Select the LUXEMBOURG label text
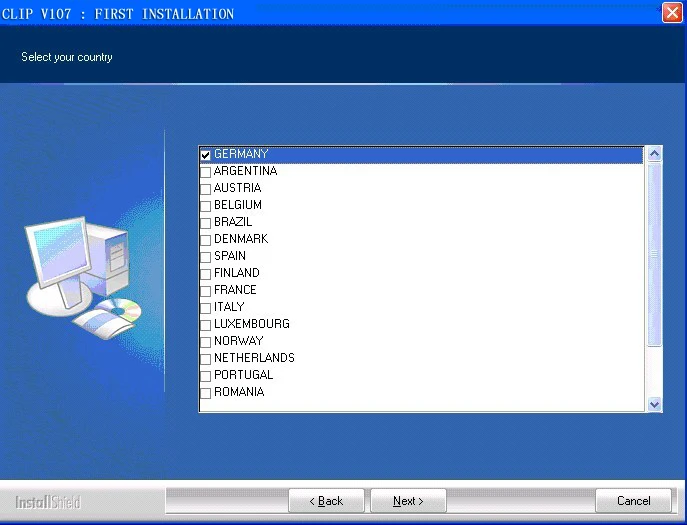 pos(252,324)
